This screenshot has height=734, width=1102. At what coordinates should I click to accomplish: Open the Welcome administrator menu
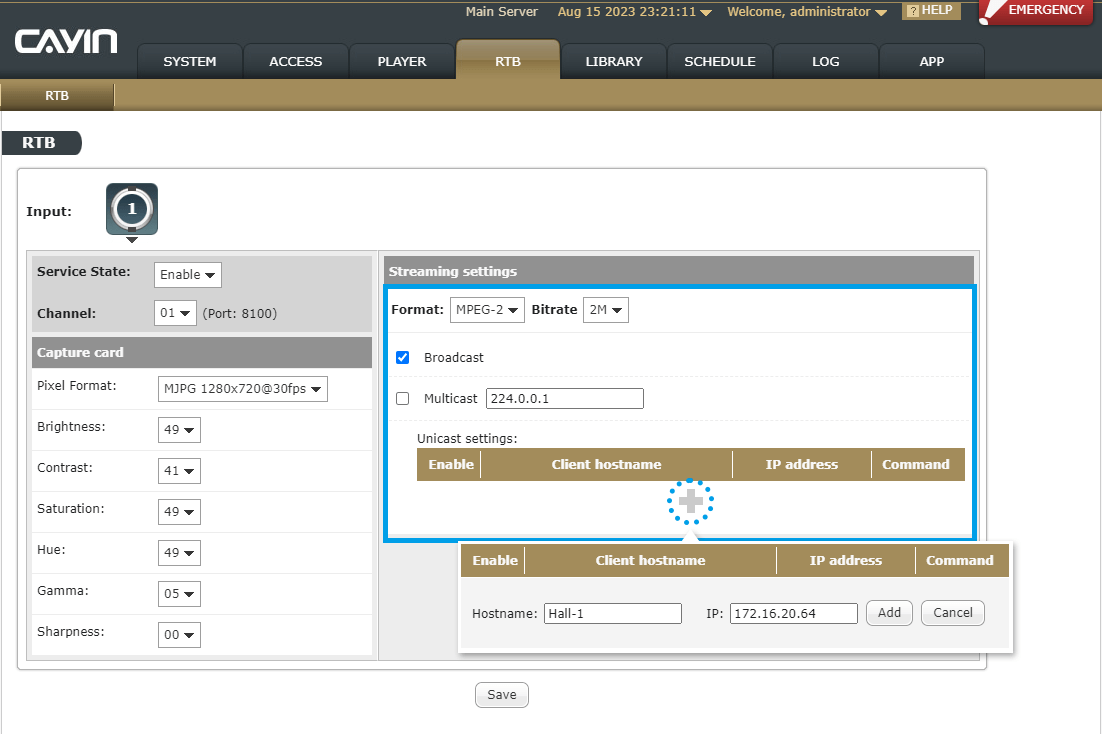tap(807, 12)
